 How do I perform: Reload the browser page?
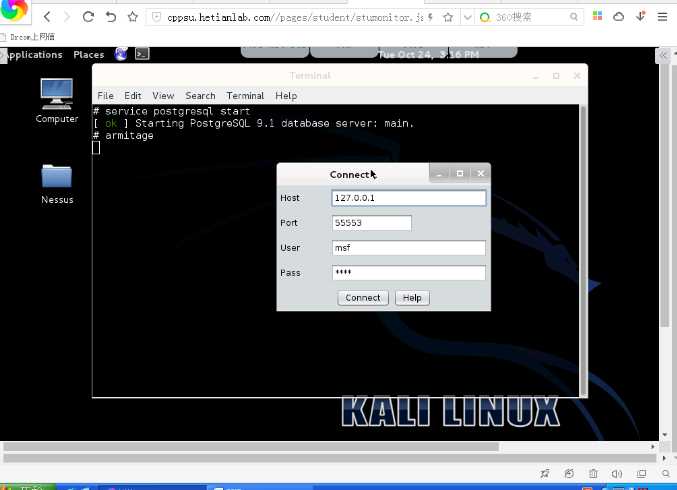pos(88,17)
